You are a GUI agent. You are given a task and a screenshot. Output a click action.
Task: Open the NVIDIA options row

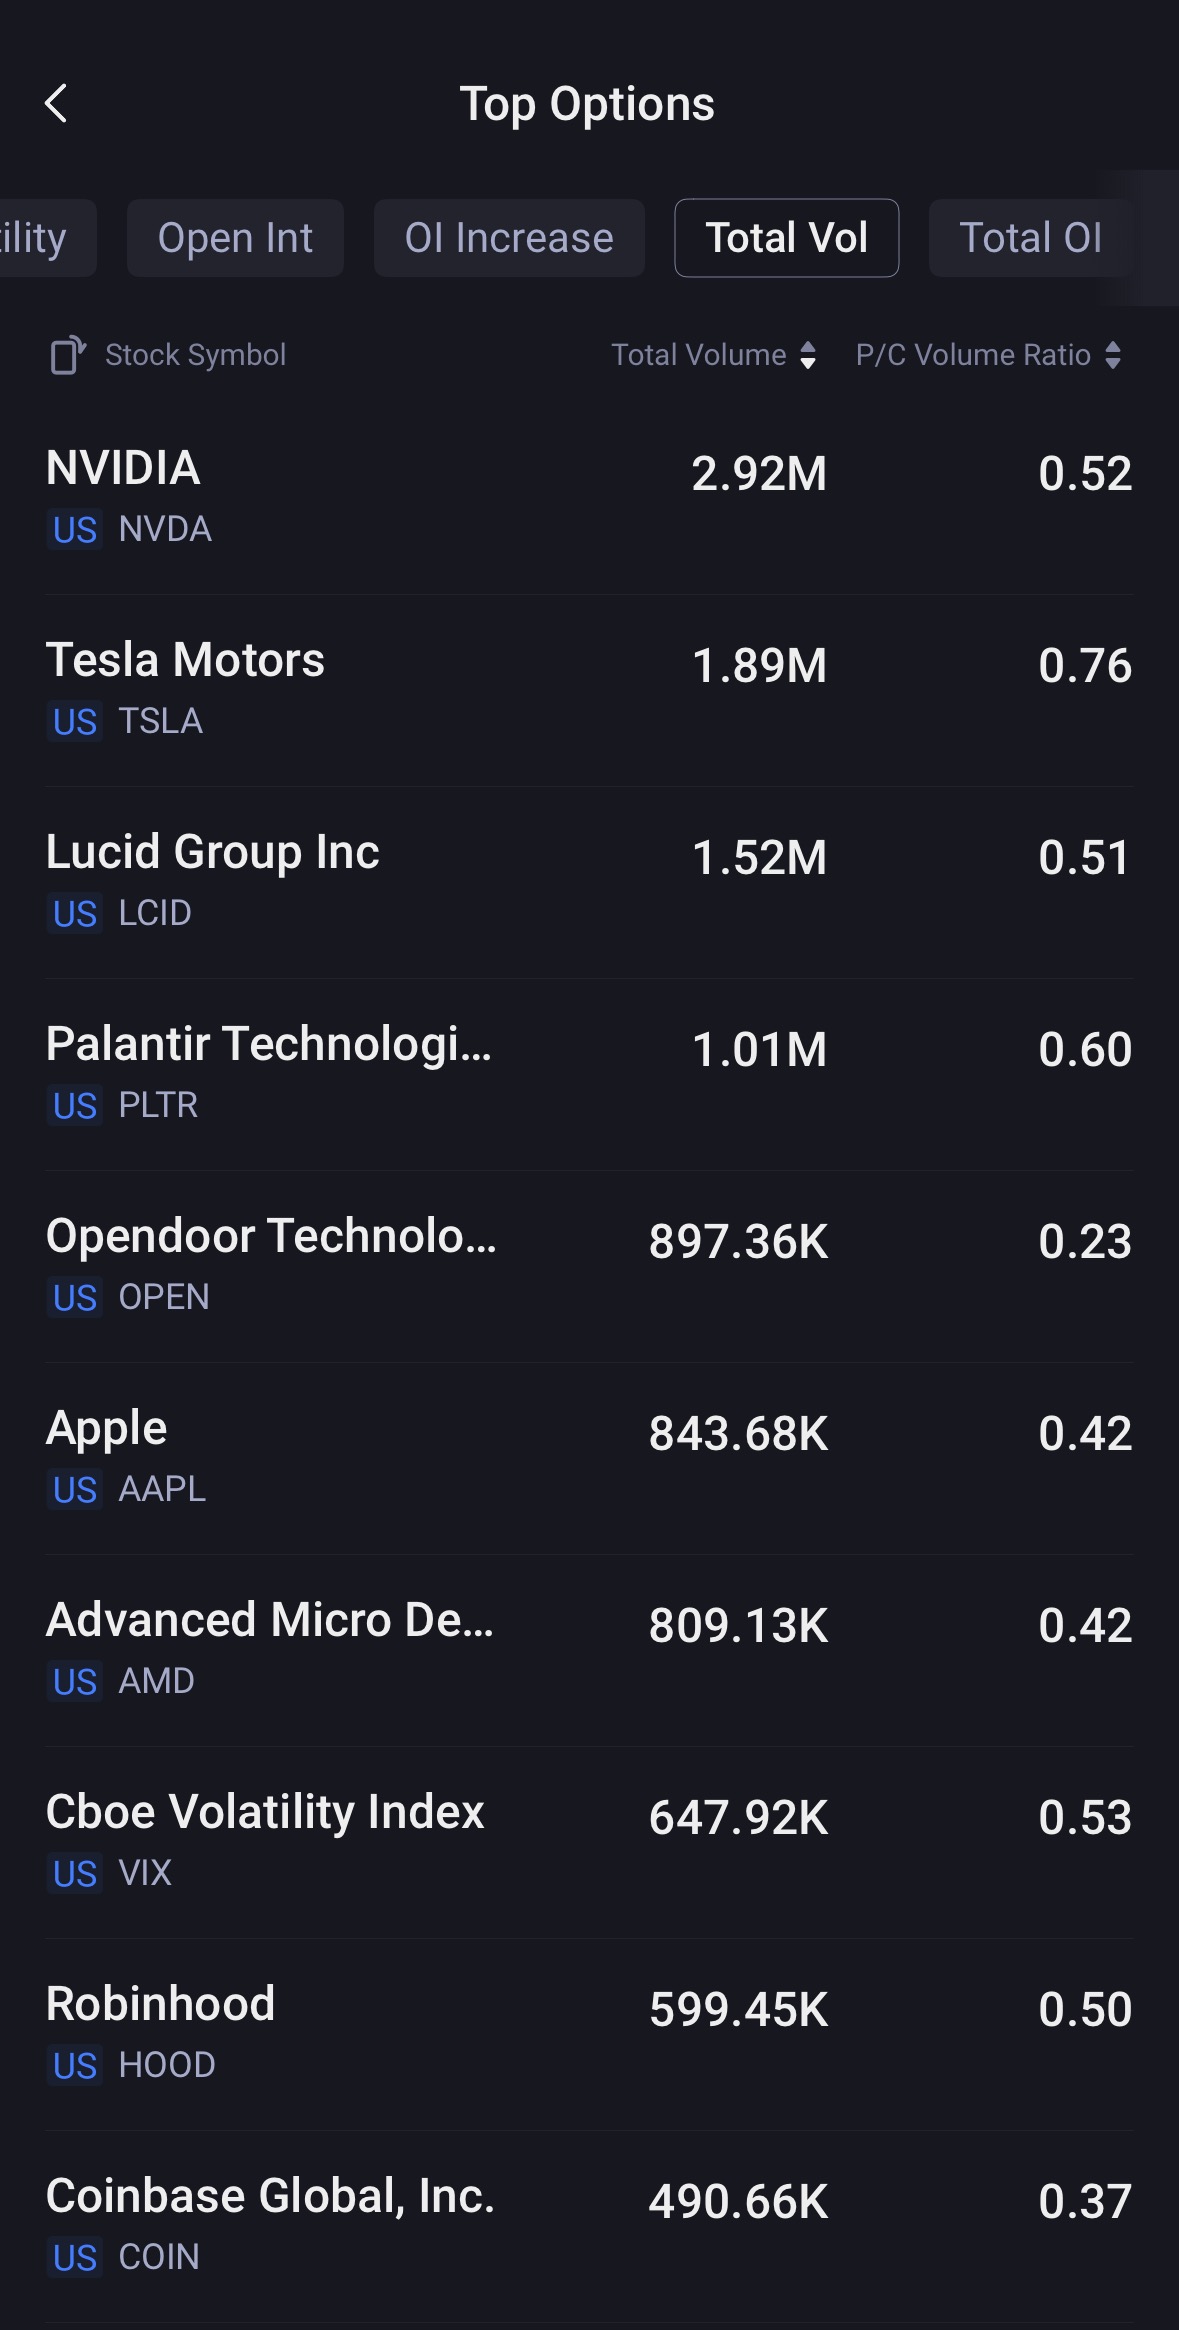point(589,497)
